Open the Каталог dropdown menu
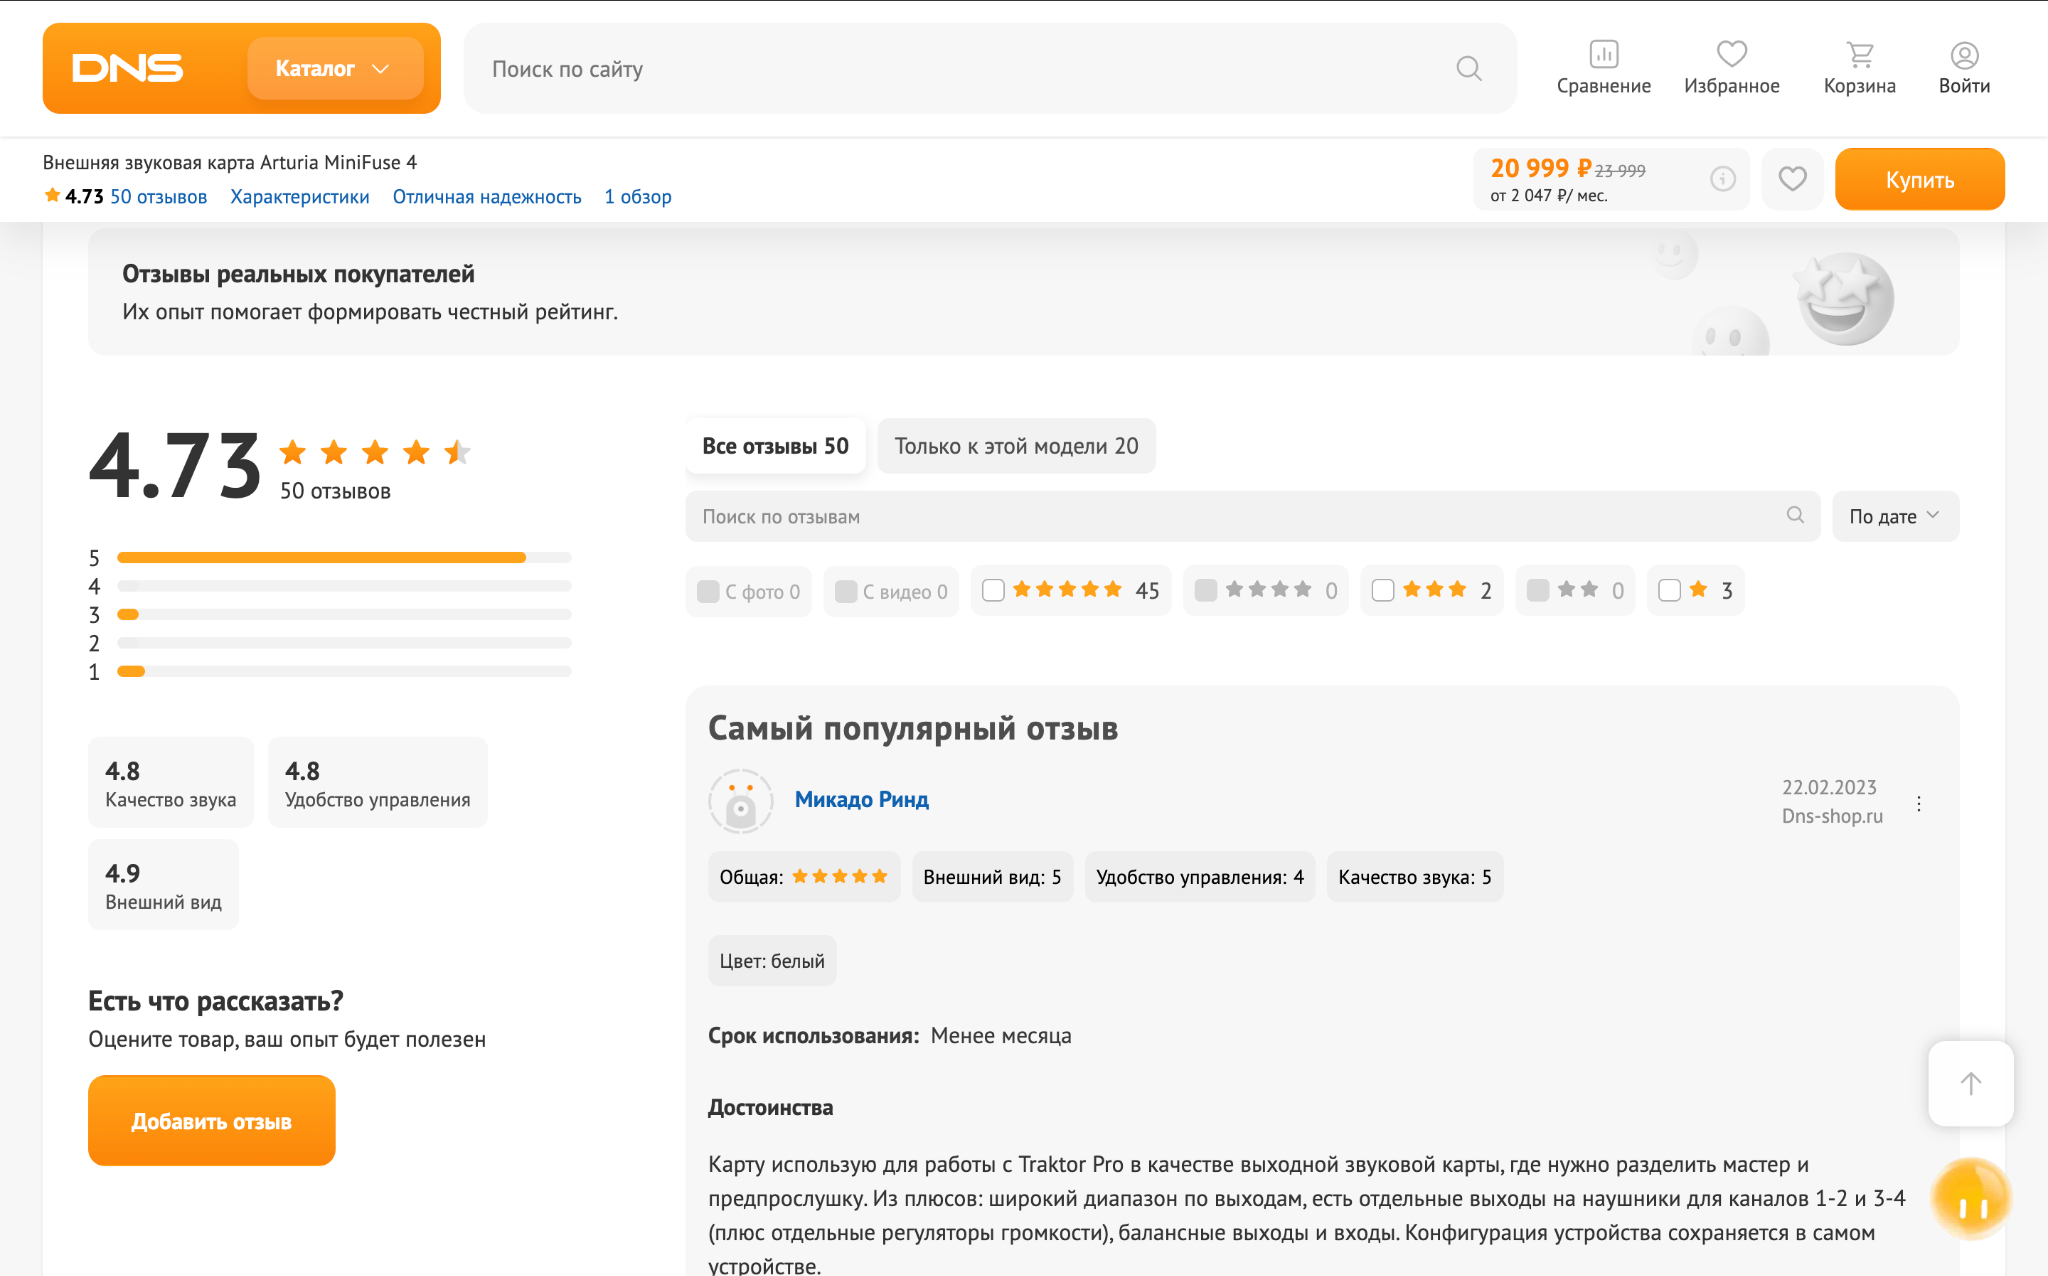The width and height of the screenshot is (2048, 1276). pos(335,68)
